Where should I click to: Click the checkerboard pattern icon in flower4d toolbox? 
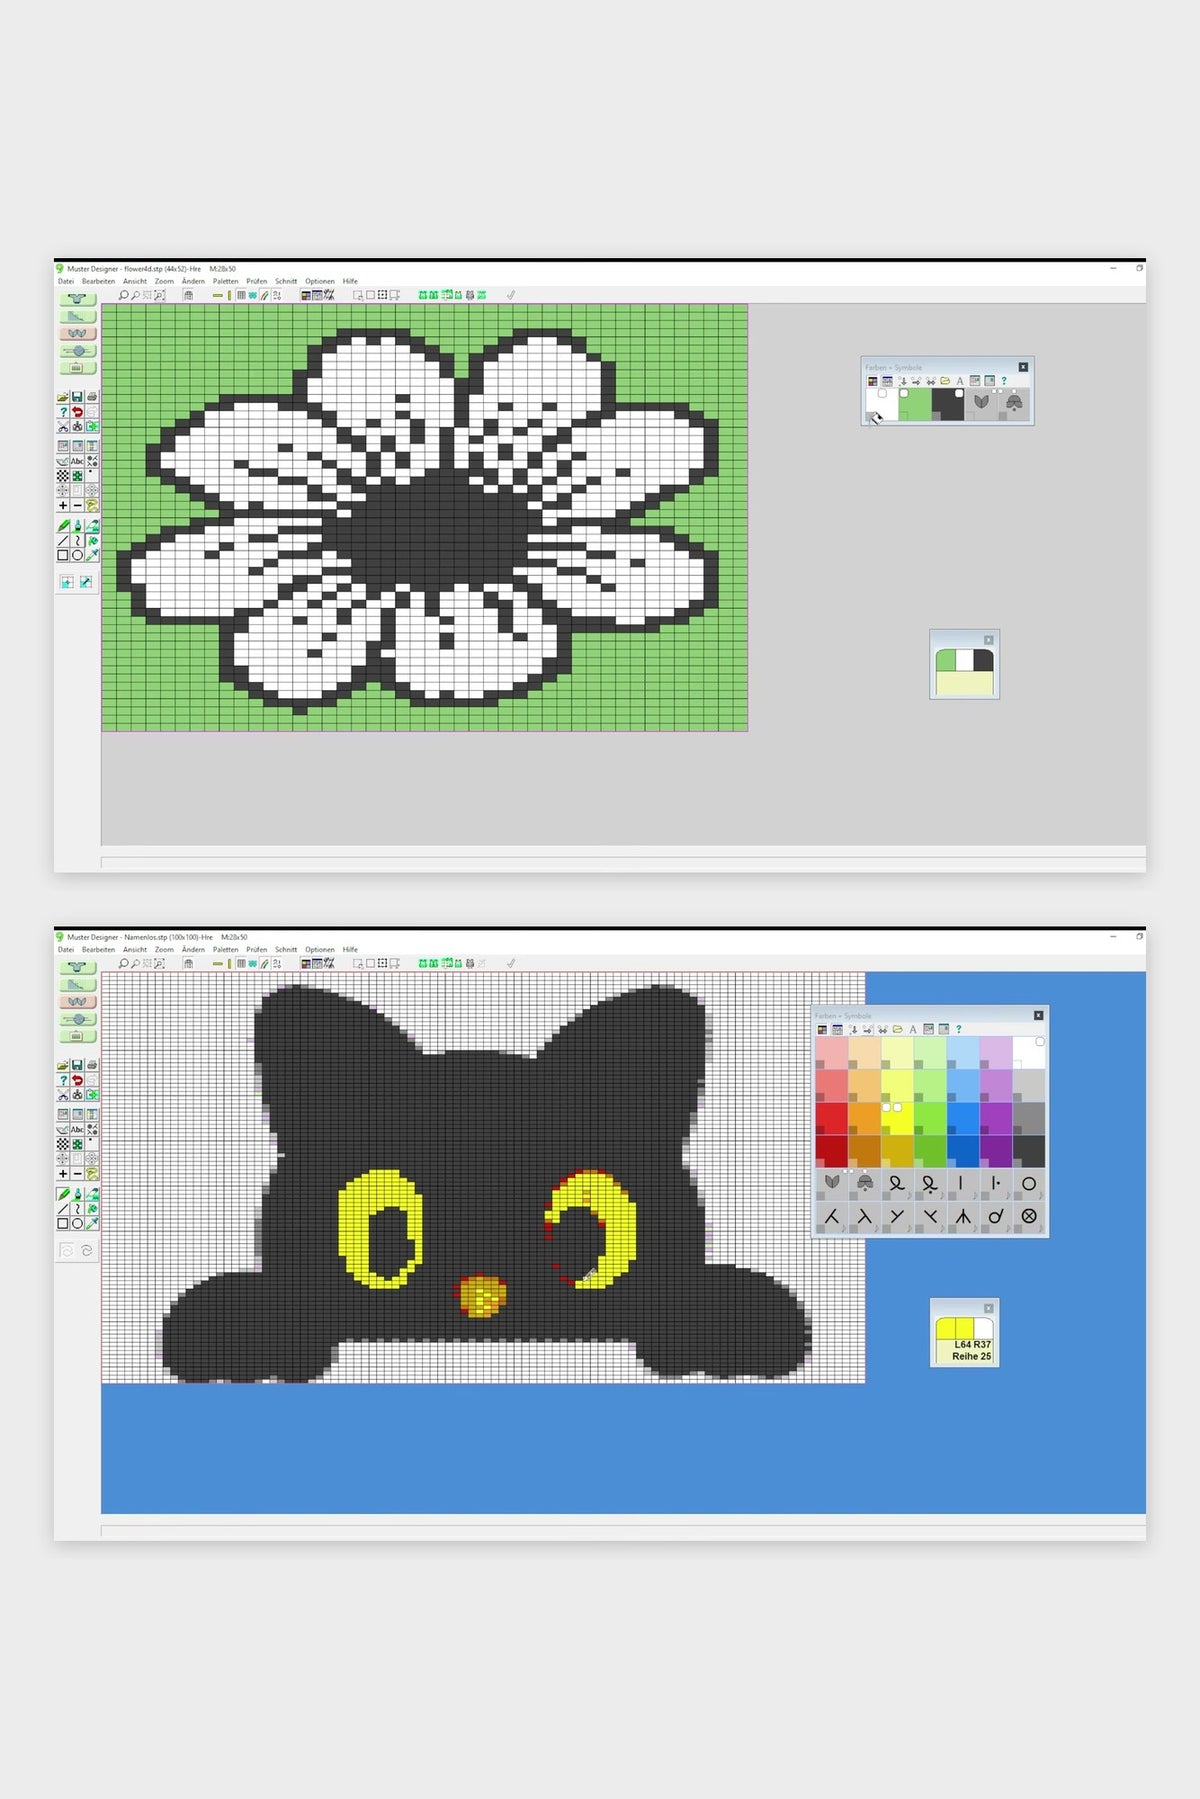click(x=63, y=476)
